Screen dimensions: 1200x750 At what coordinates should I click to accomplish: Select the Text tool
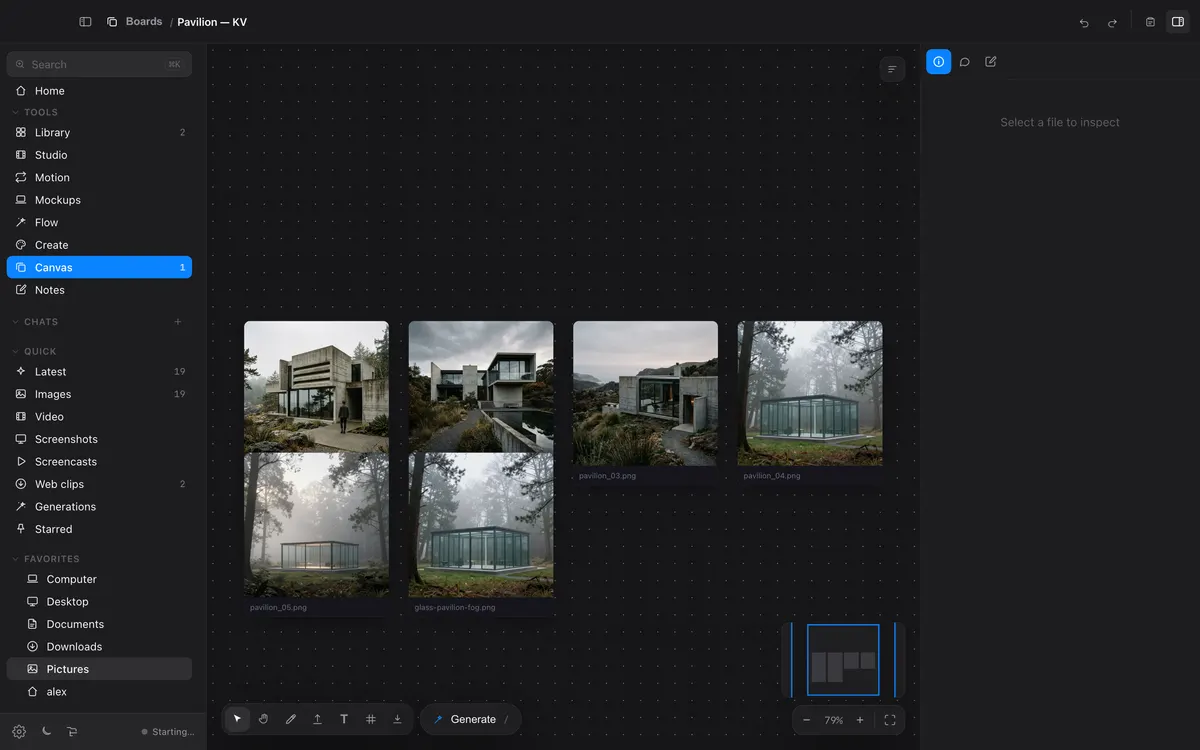click(x=344, y=719)
